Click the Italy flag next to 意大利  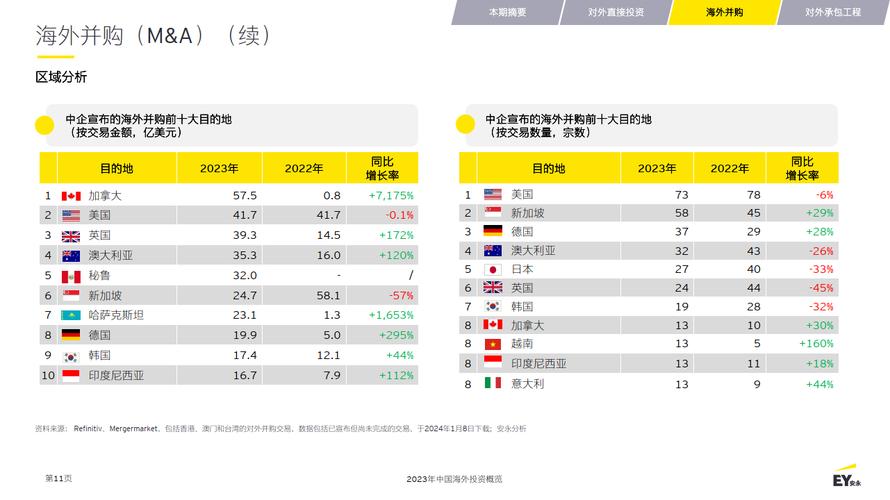(493, 383)
